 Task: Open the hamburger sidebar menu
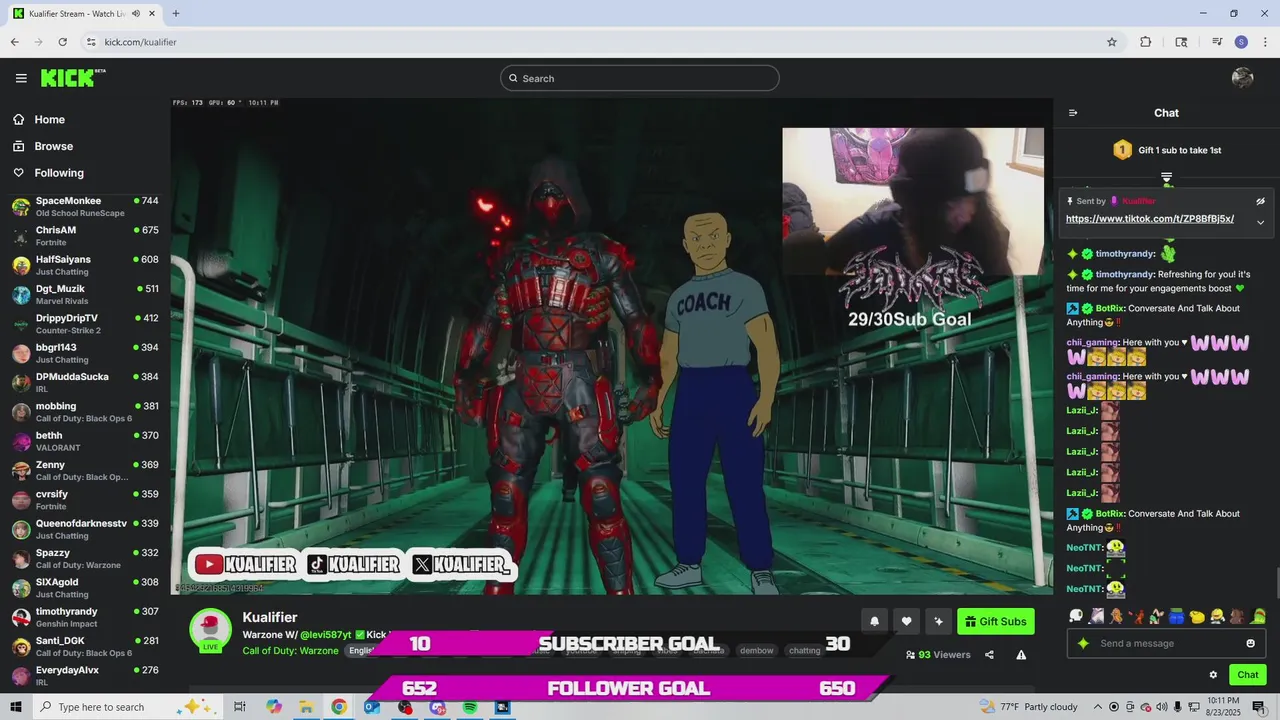point(21,78)
